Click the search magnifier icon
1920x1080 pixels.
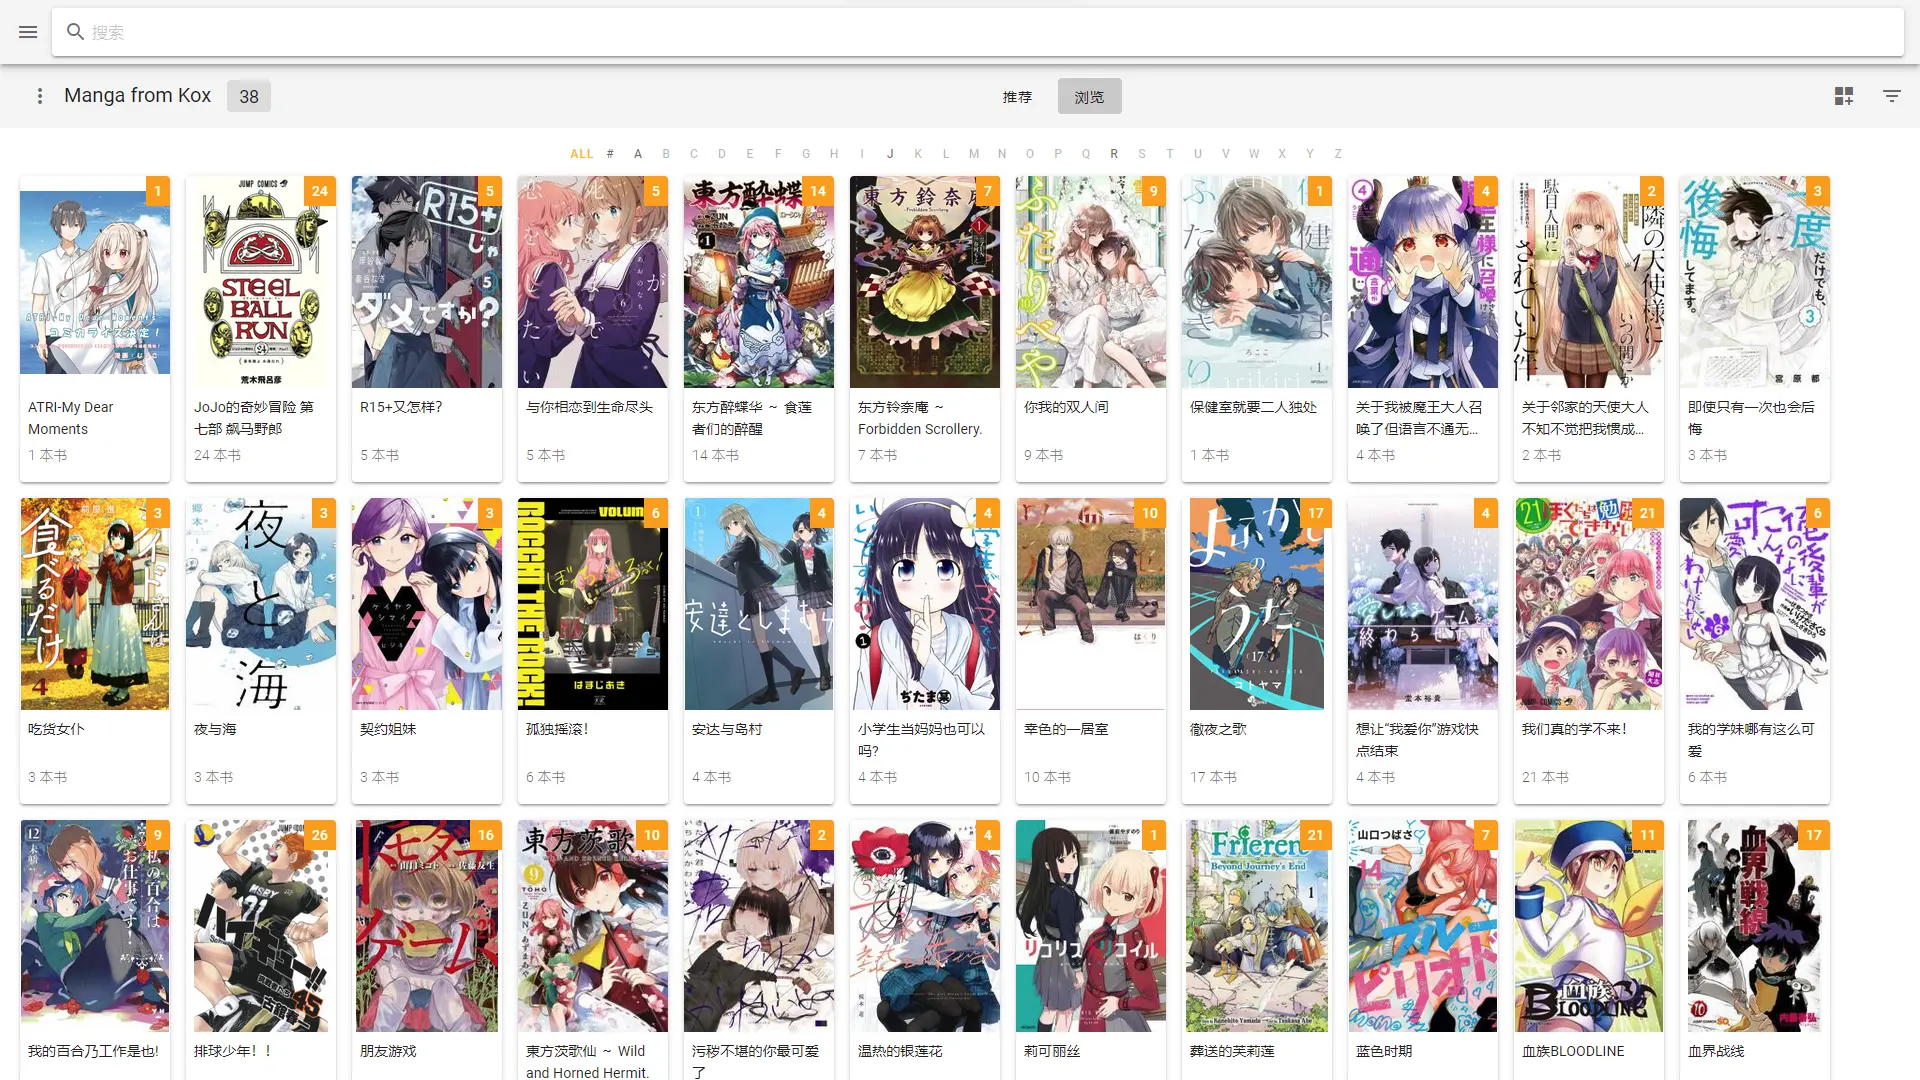pyautogui.click(x=75, y=32)
